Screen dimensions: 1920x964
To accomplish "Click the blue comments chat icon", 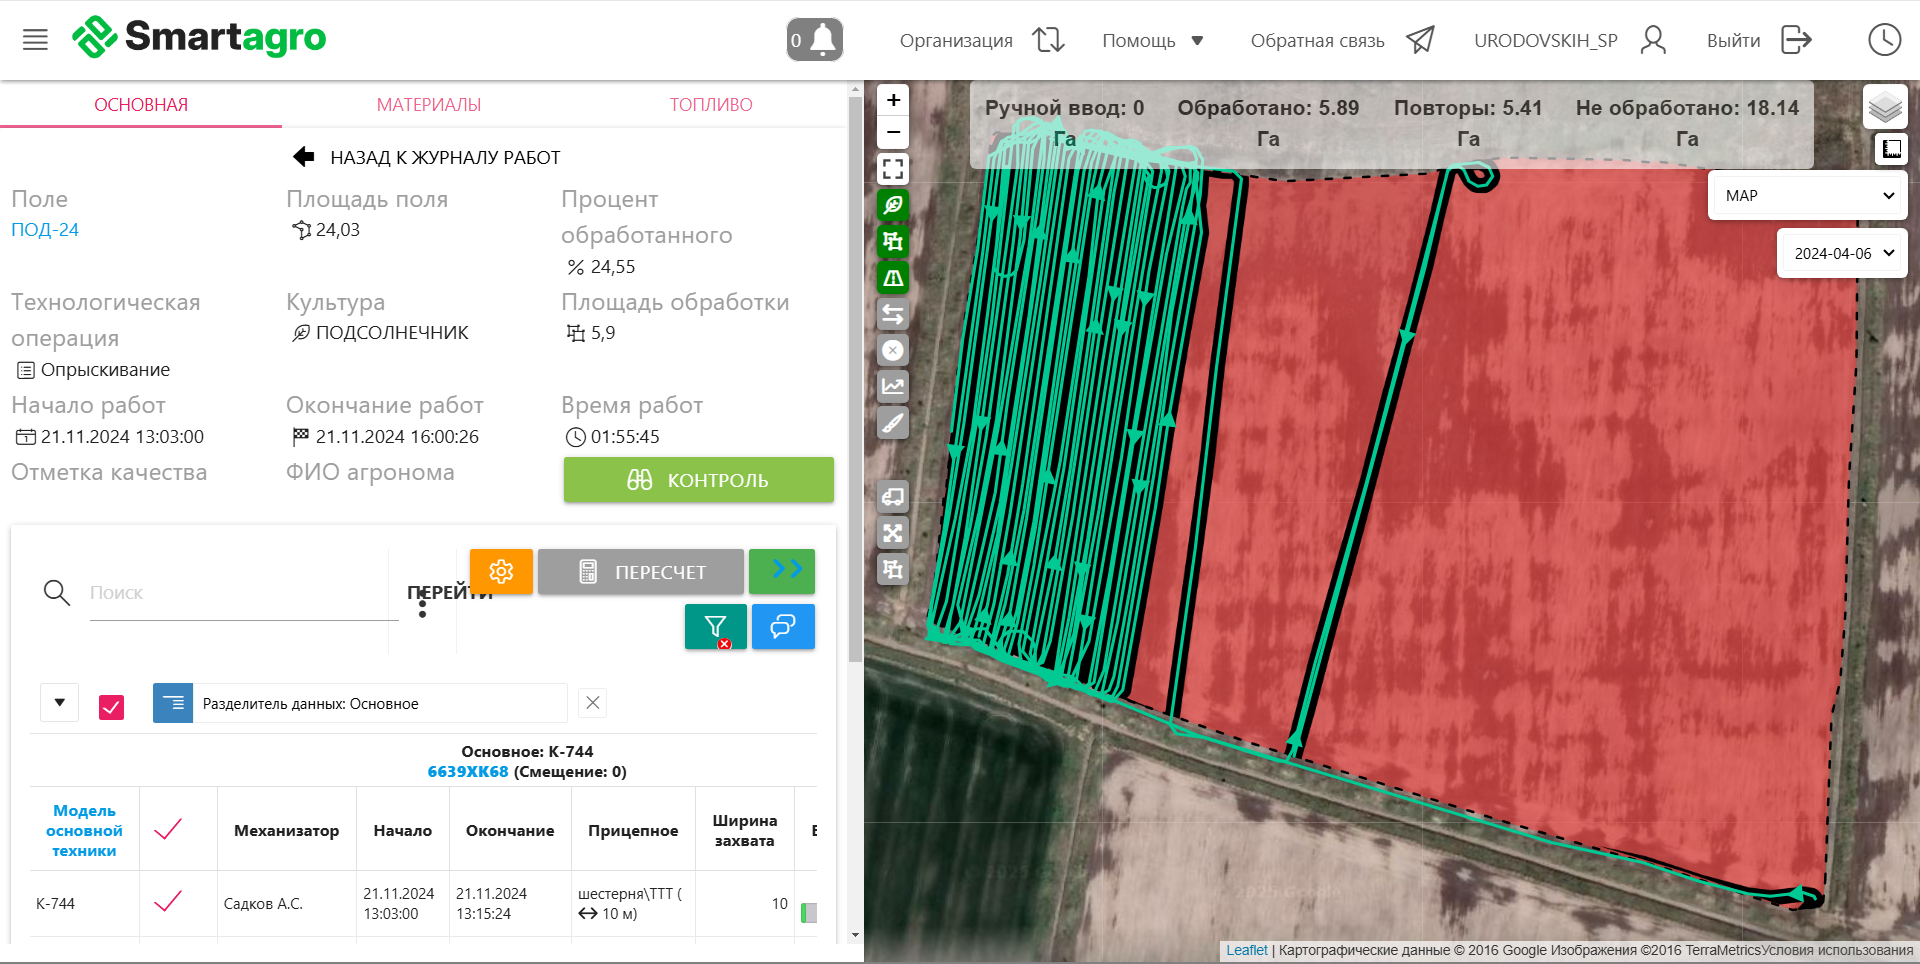I will pos(782,627).
